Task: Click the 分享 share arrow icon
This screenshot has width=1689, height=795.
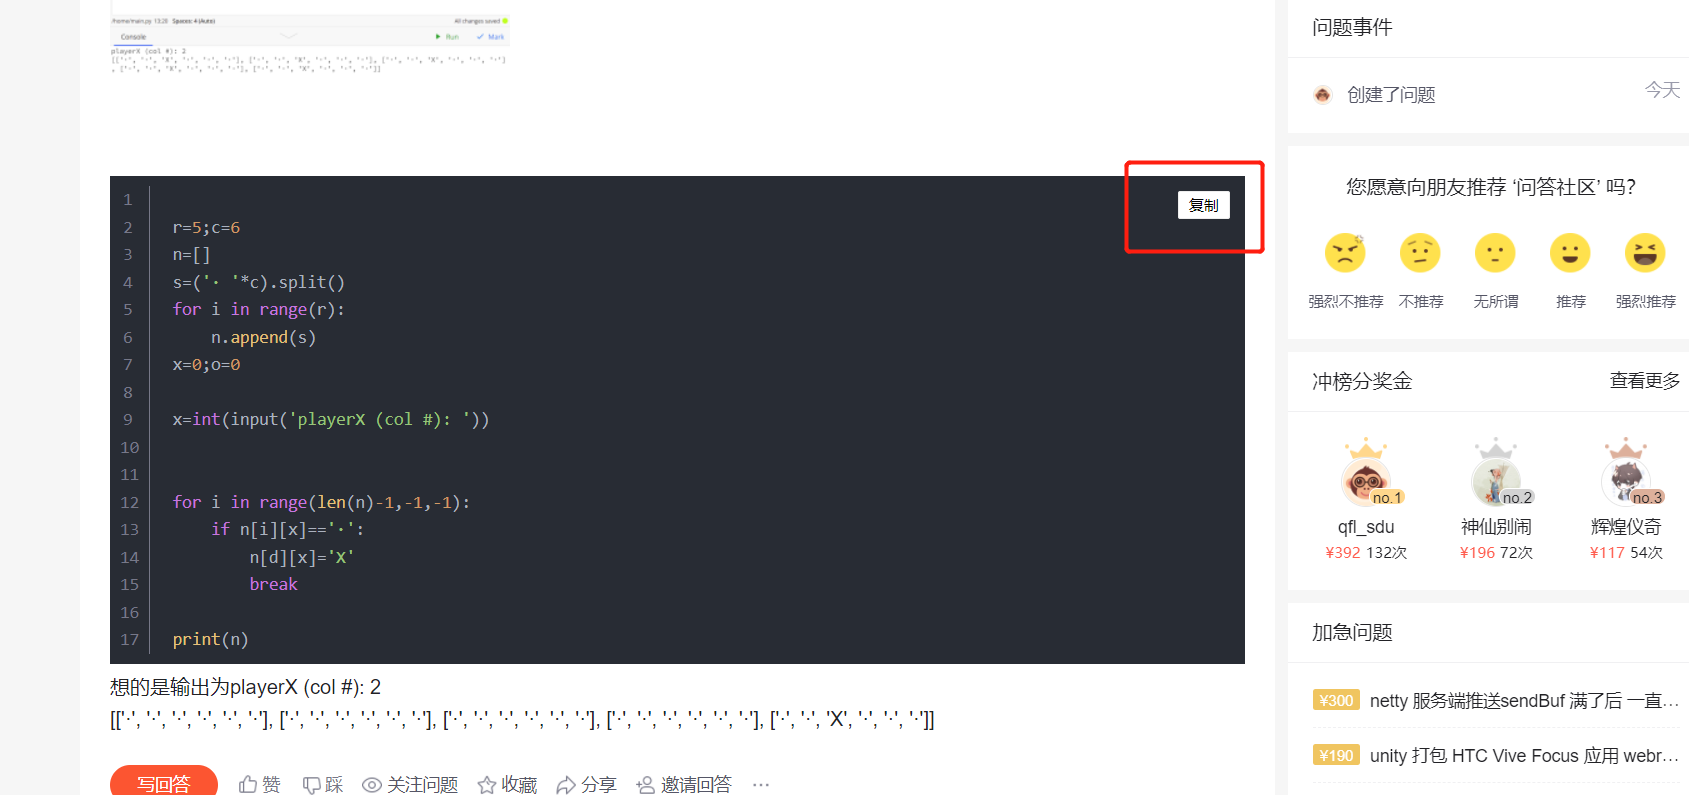Action: (x=566, y=785)
